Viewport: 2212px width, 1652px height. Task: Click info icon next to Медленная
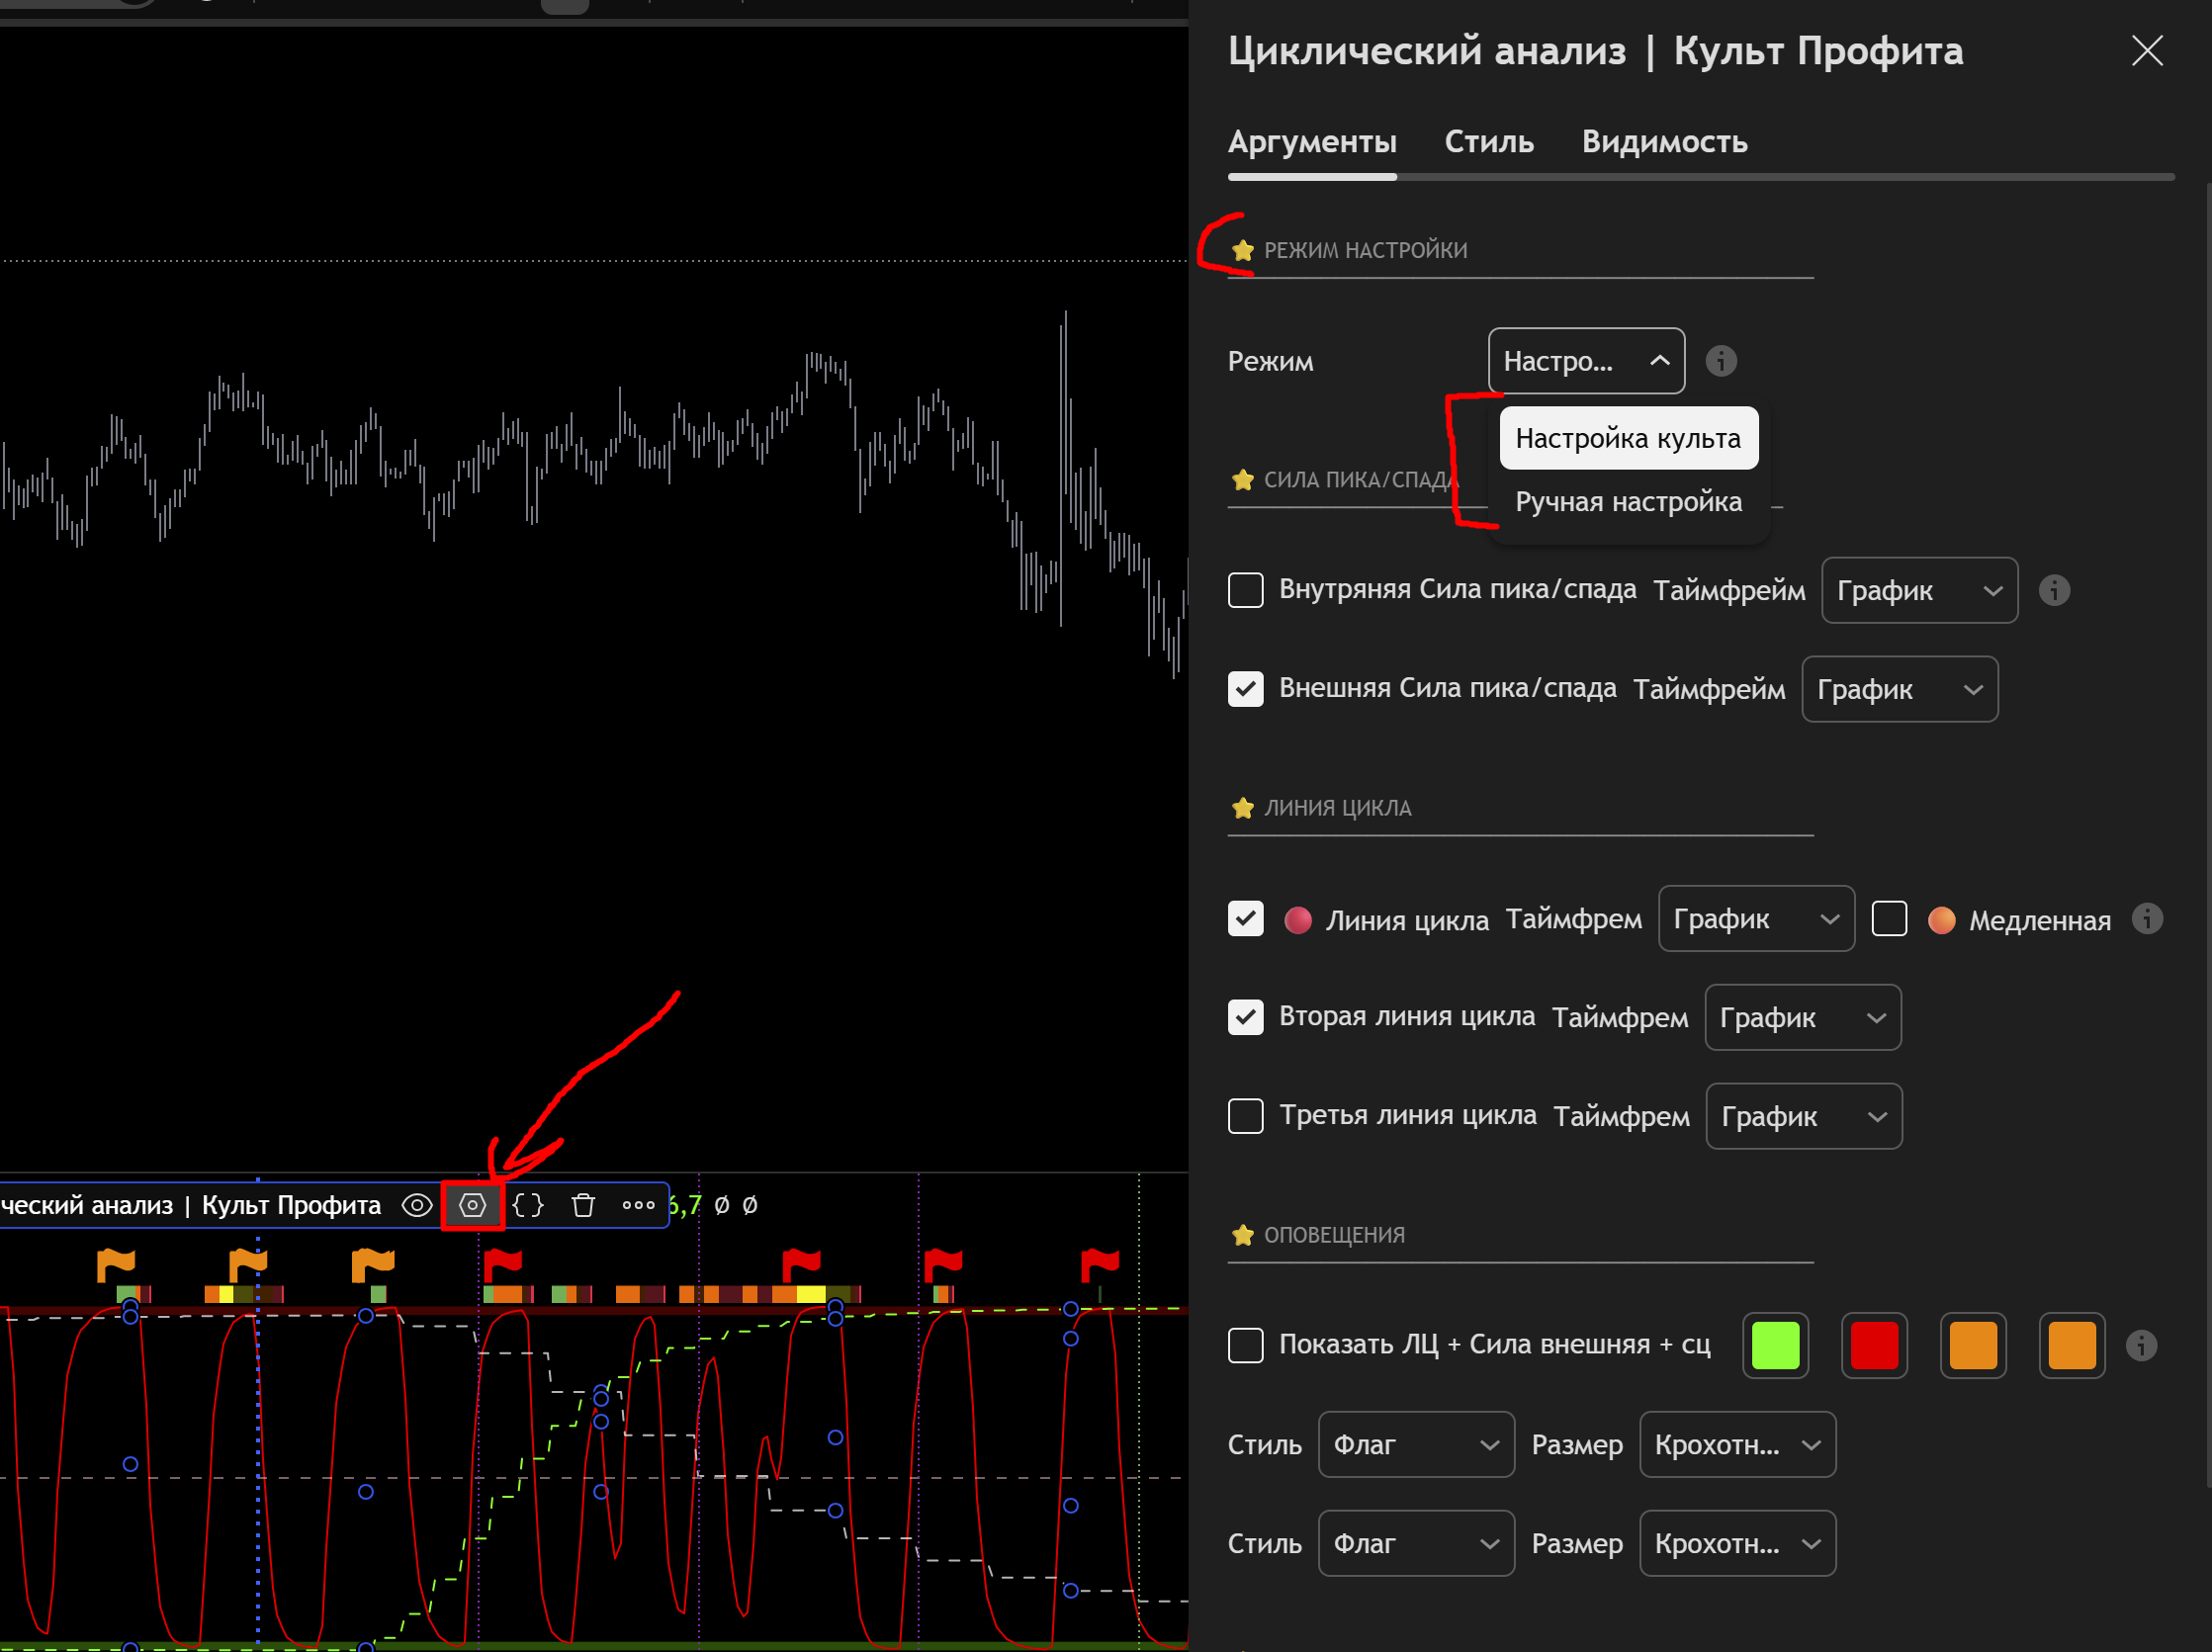(2147, 918)
